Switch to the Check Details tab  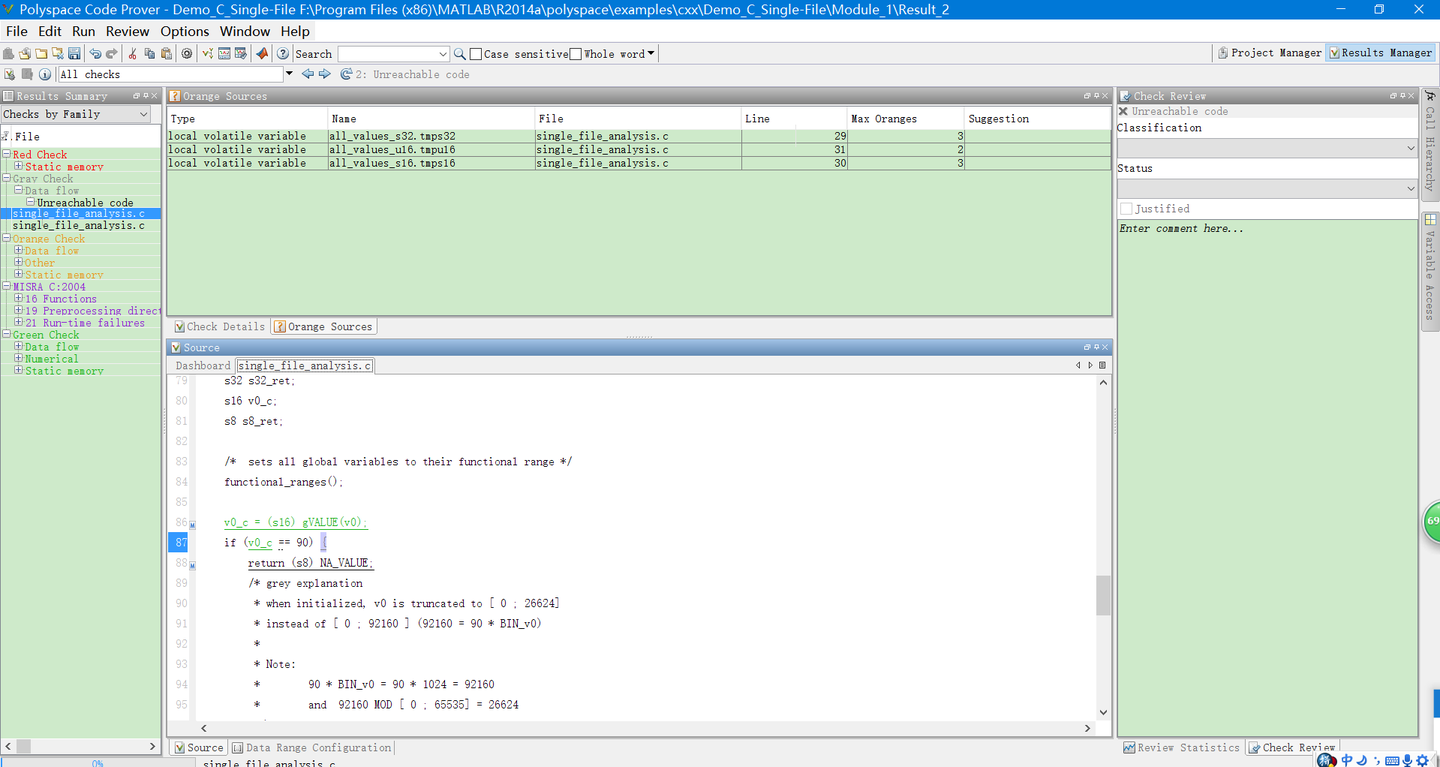pyautogui.click(x=219, y=326)
